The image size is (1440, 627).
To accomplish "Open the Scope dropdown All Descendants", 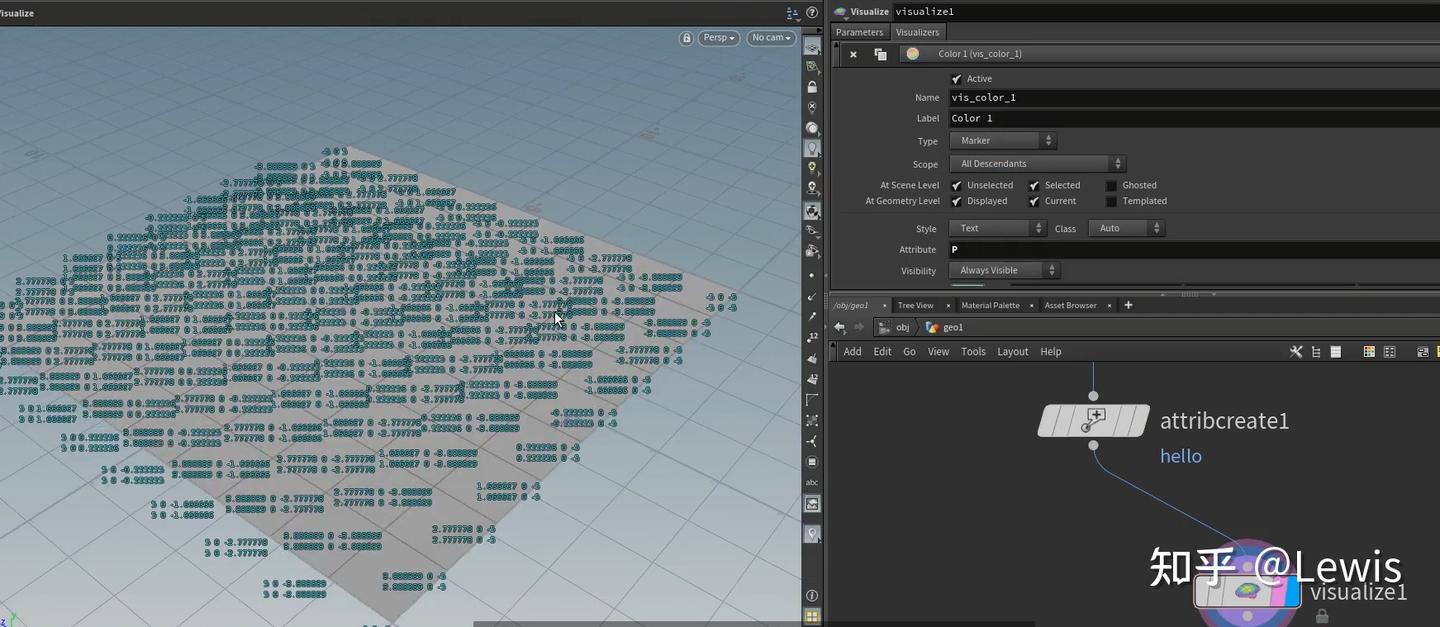I will [x=1037, y=164].
